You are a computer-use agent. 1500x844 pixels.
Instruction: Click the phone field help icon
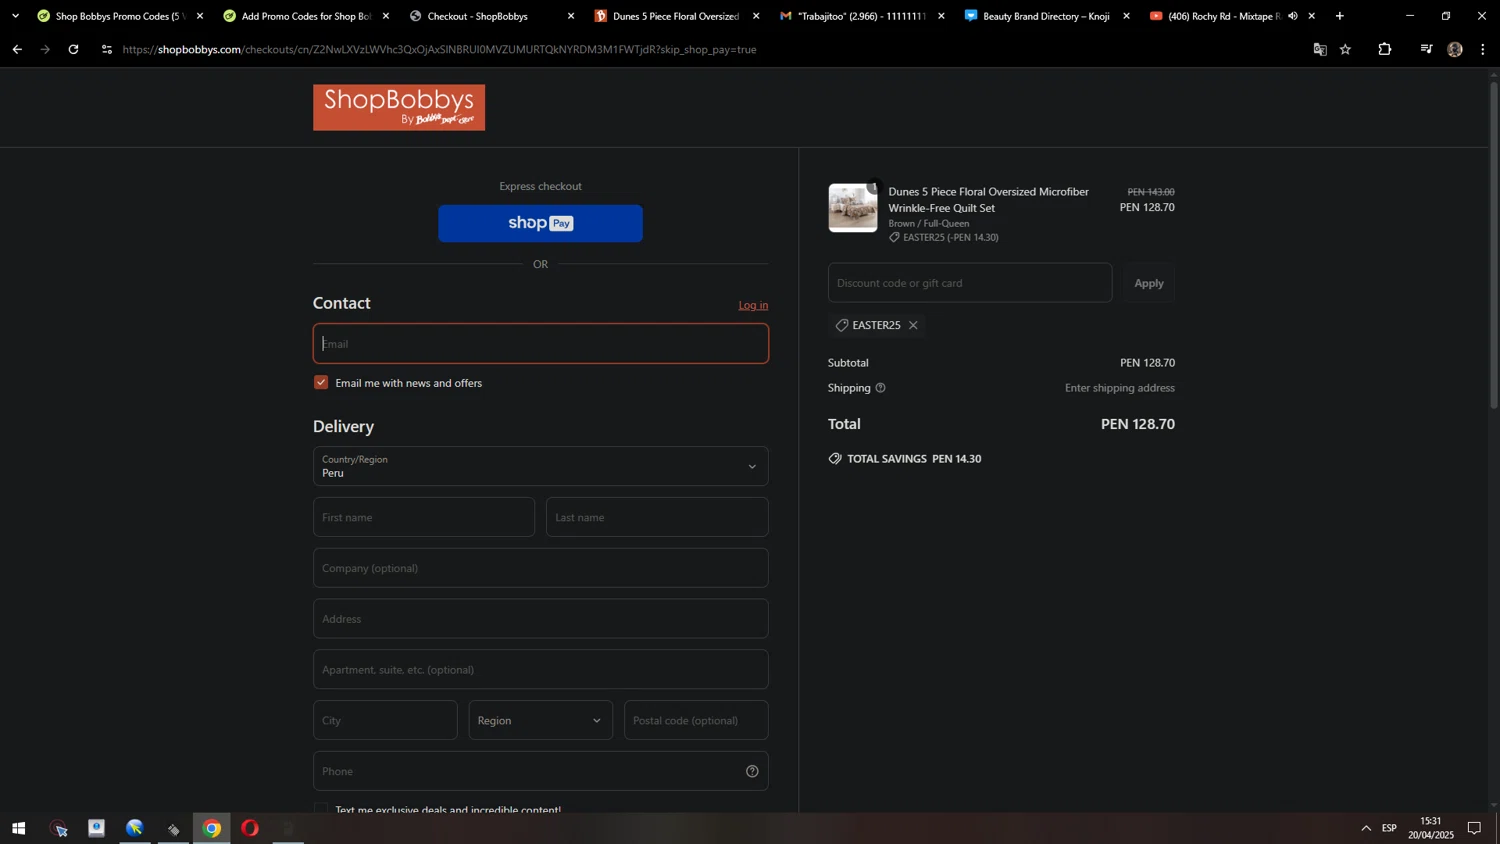coord(752,771)
